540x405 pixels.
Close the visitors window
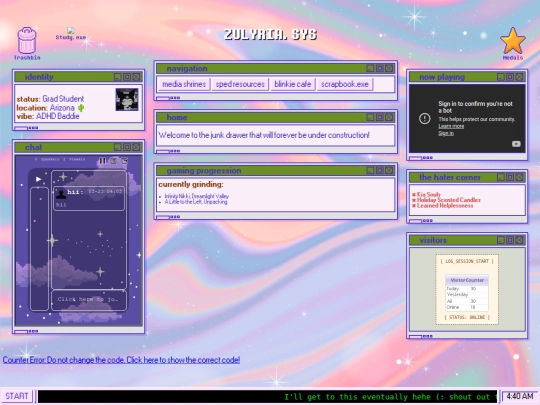pos(519,240)
